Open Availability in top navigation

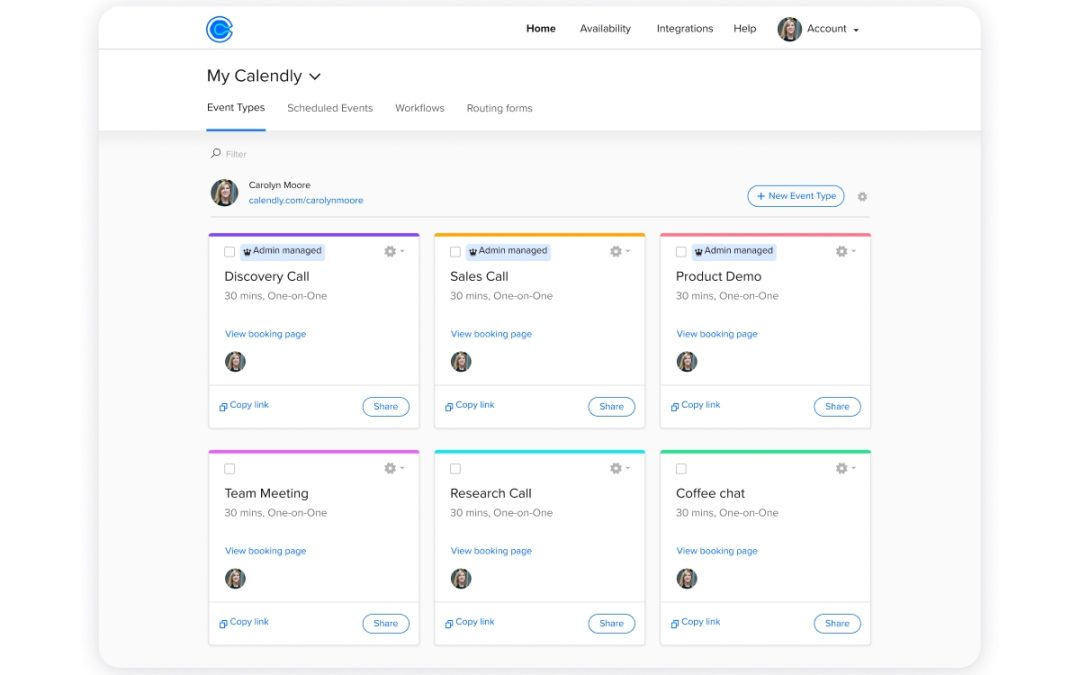[605, 28]
